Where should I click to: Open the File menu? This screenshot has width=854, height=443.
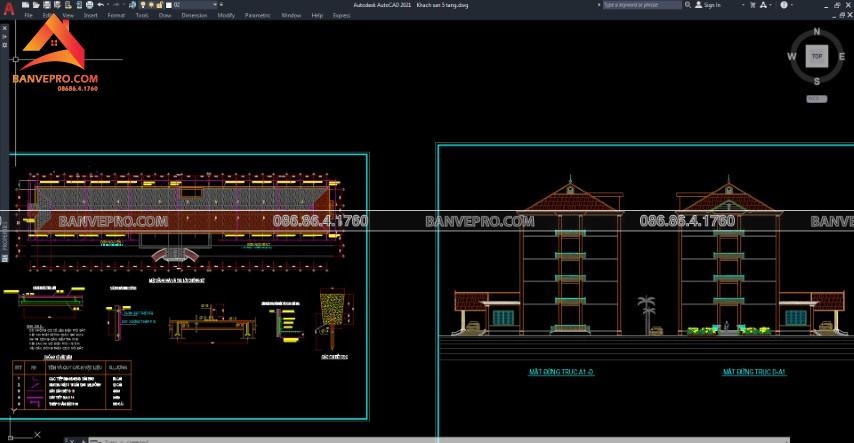pos(28,15)
